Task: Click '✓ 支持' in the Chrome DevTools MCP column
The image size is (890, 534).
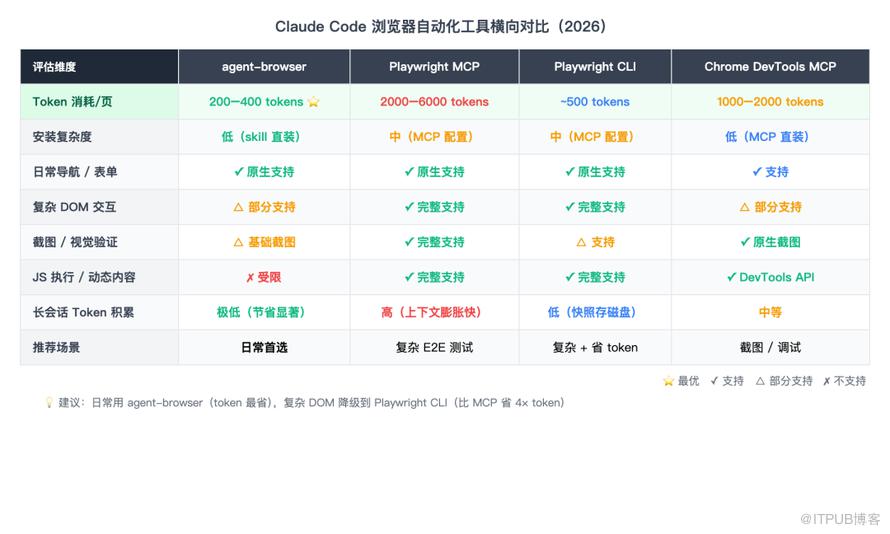Action: click(770, 172)
